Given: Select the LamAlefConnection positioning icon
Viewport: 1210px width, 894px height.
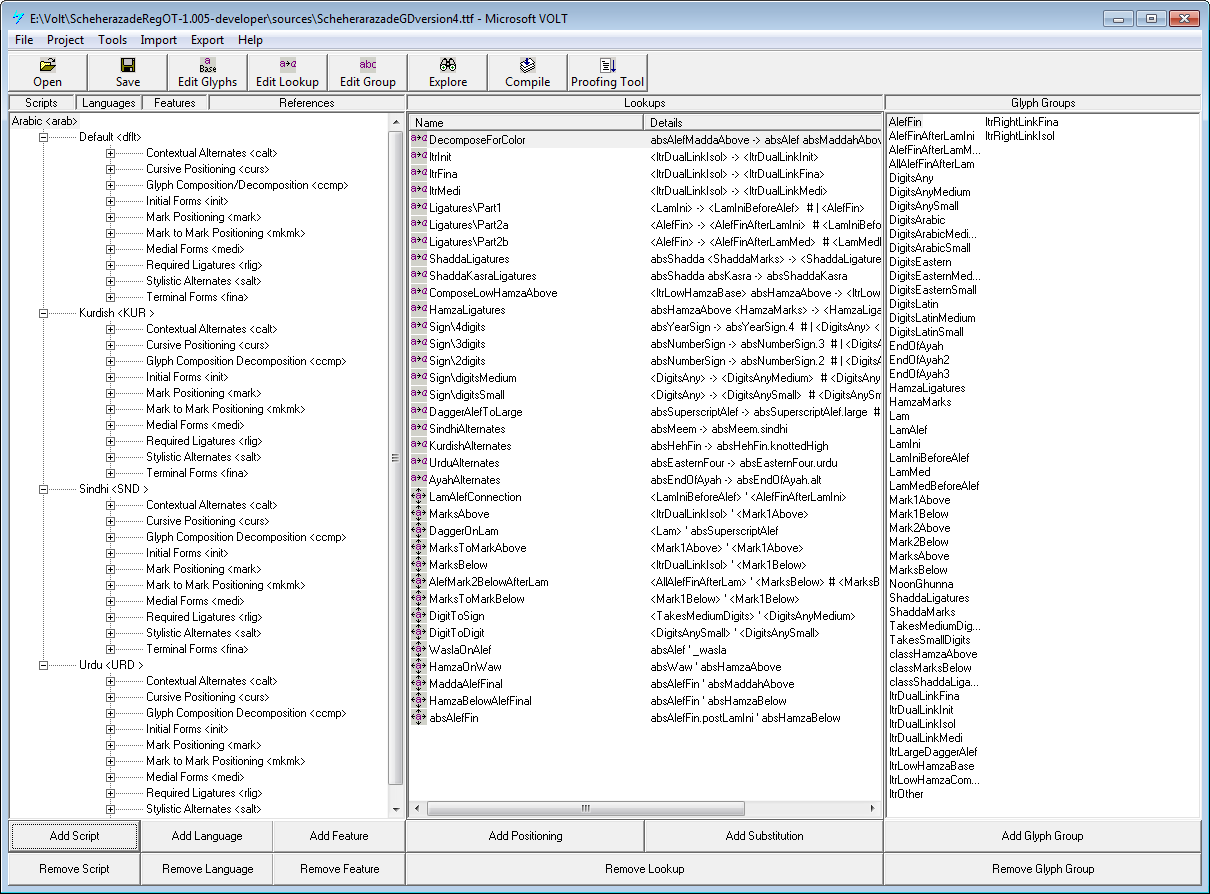Looking at the screenshot, I should 418,496.
